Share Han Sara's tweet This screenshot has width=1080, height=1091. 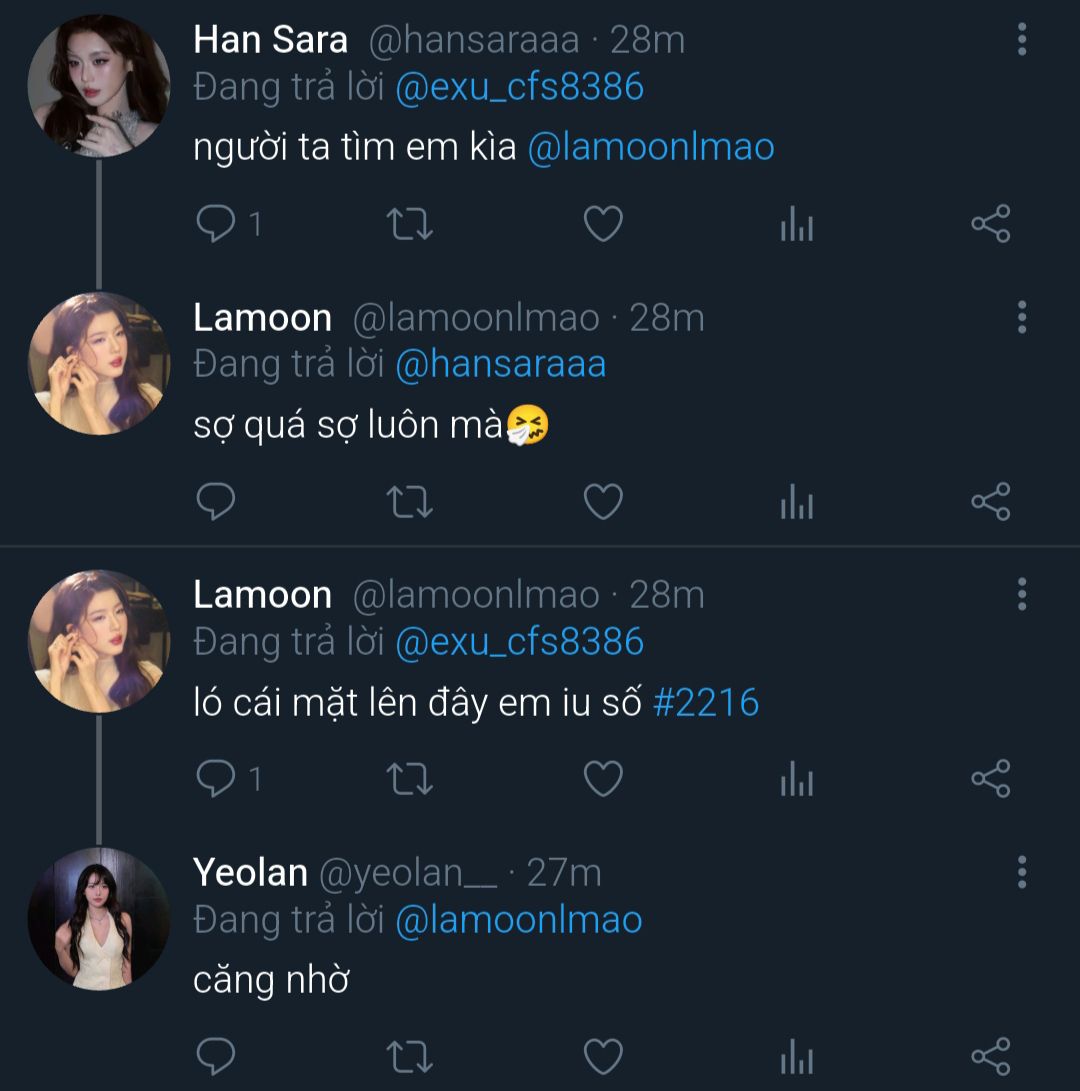[990, 224]
